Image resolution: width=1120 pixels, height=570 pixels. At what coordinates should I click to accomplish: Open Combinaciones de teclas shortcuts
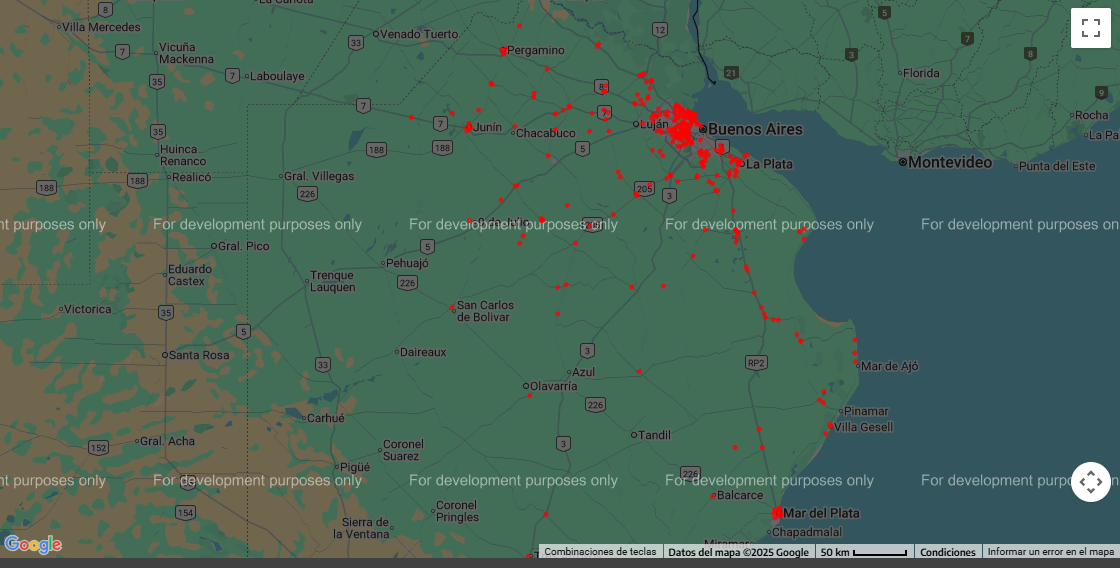point(600,552)
